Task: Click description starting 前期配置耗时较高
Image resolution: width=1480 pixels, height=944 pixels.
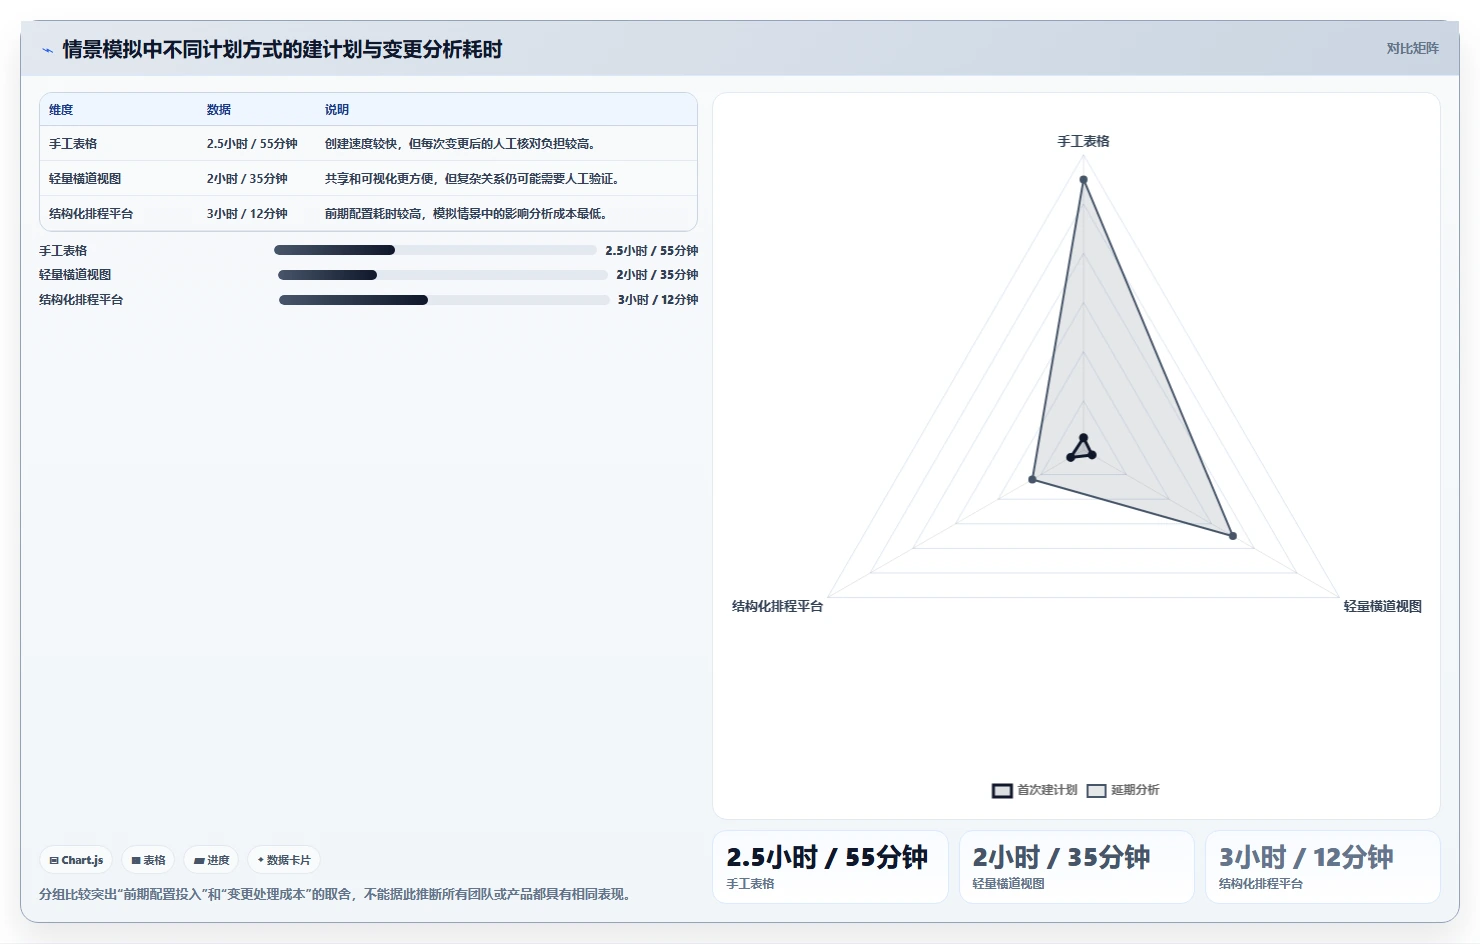Action: [466, 214]
